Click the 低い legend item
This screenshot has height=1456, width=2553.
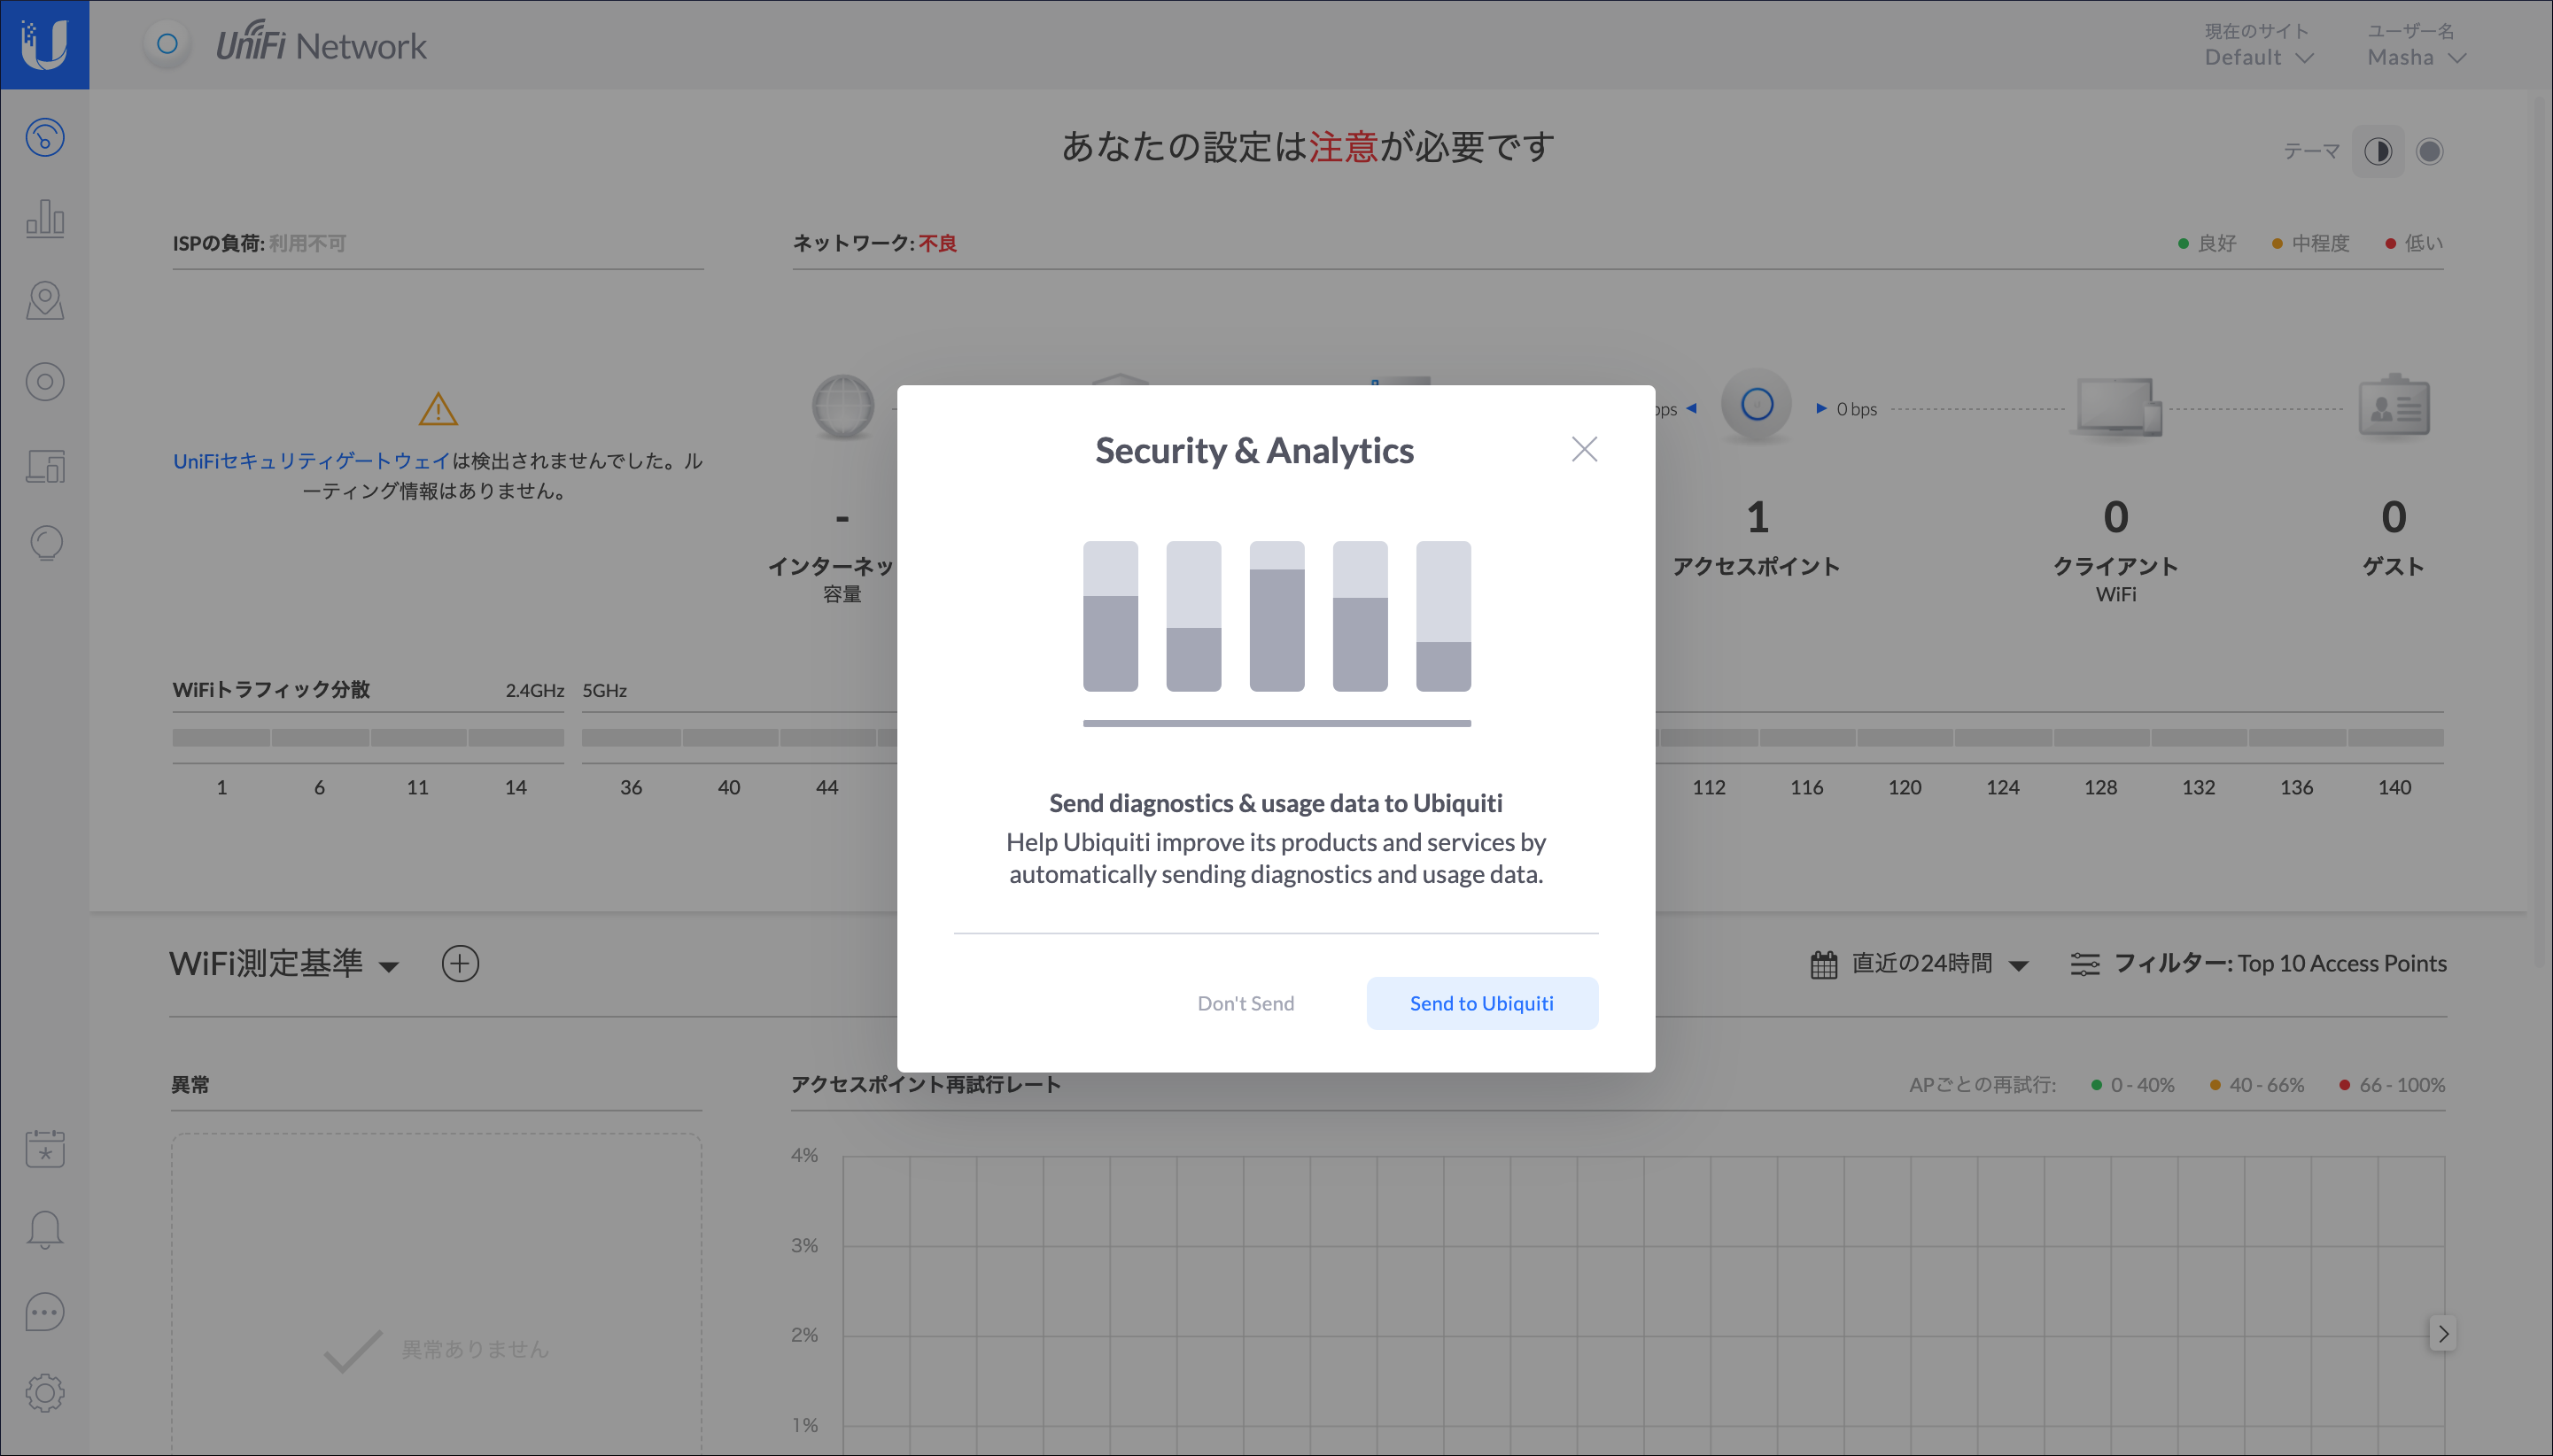2414,243
